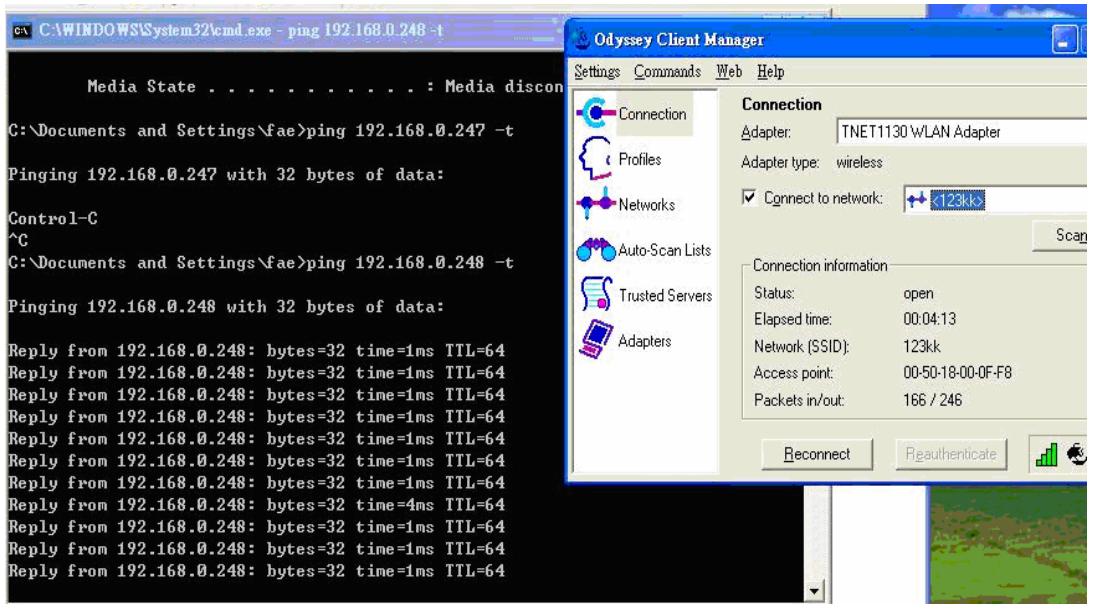Click the Control-C line in cmd
The width and height of the screenshot is (1093, 609).
pyautogui.click(x=53, y=218)
